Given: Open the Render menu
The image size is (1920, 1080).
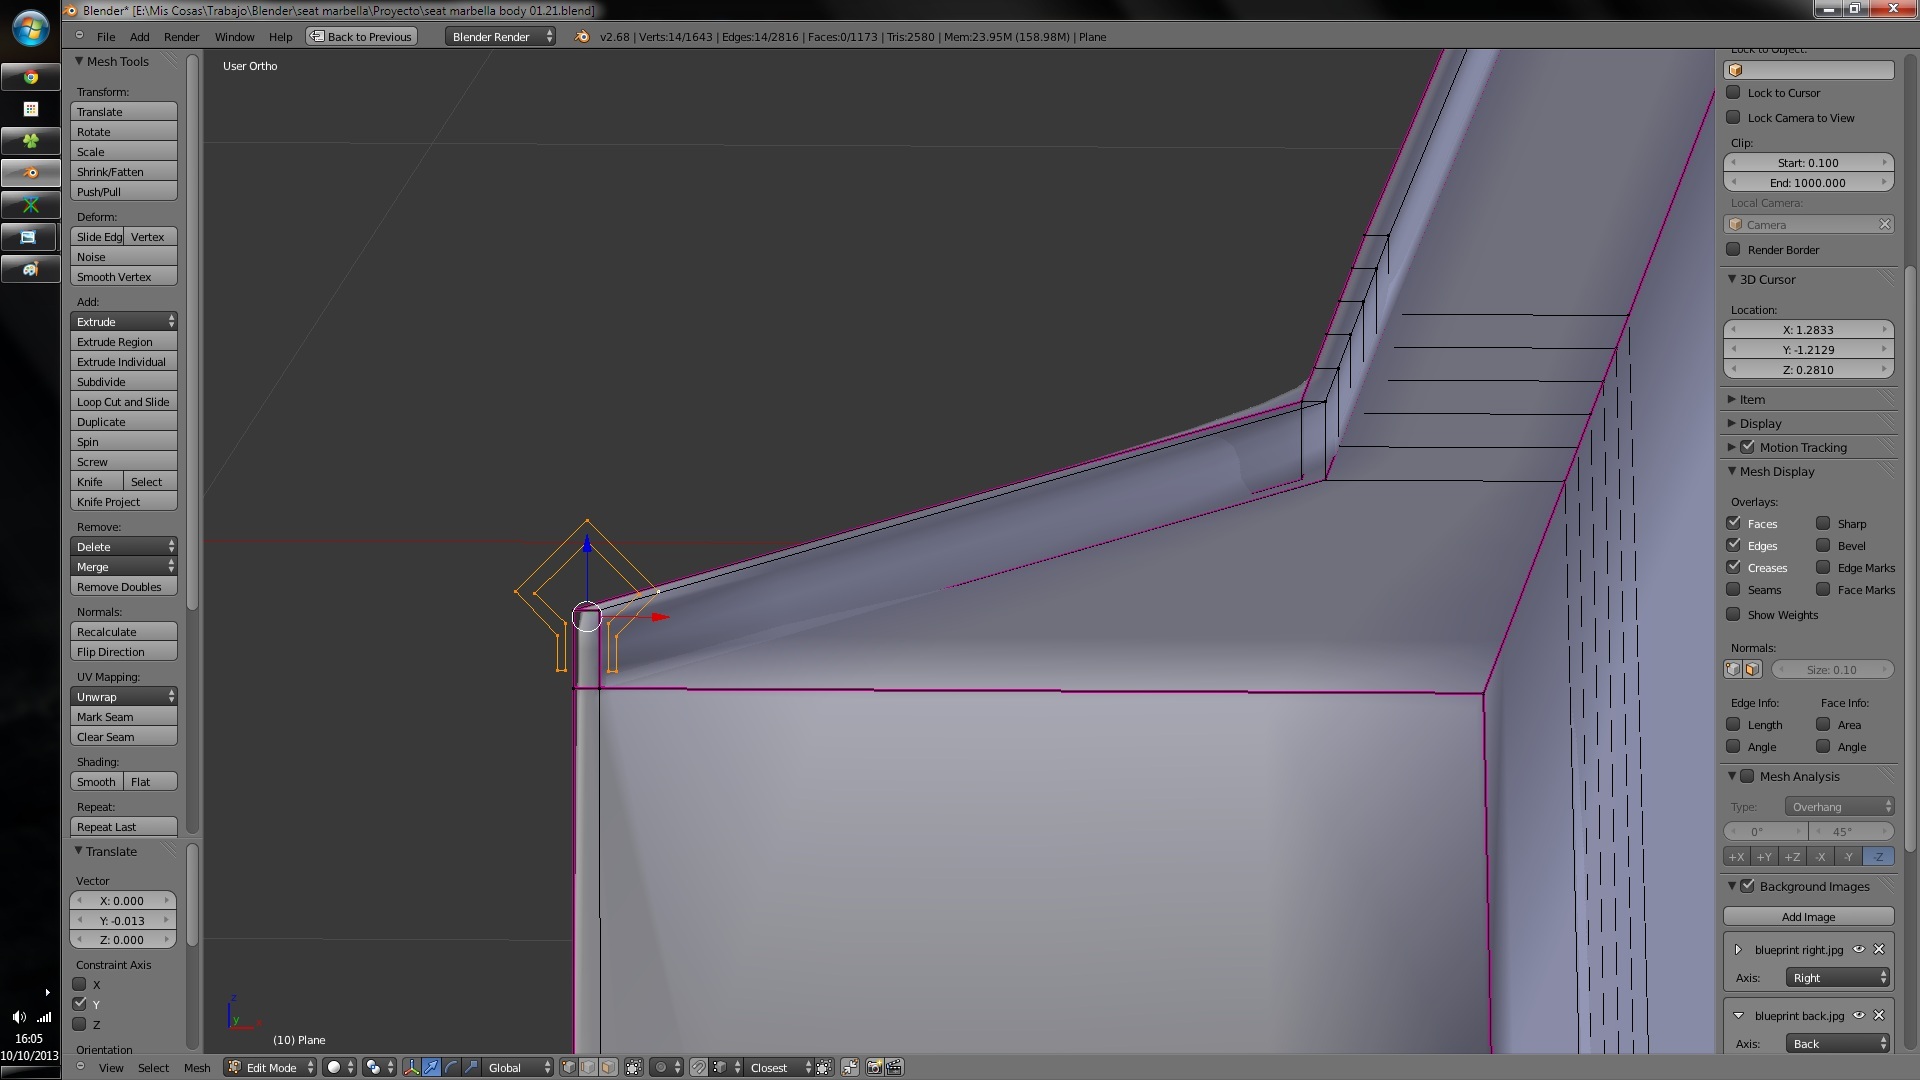Looking at the screenshot, I should 181,36.
